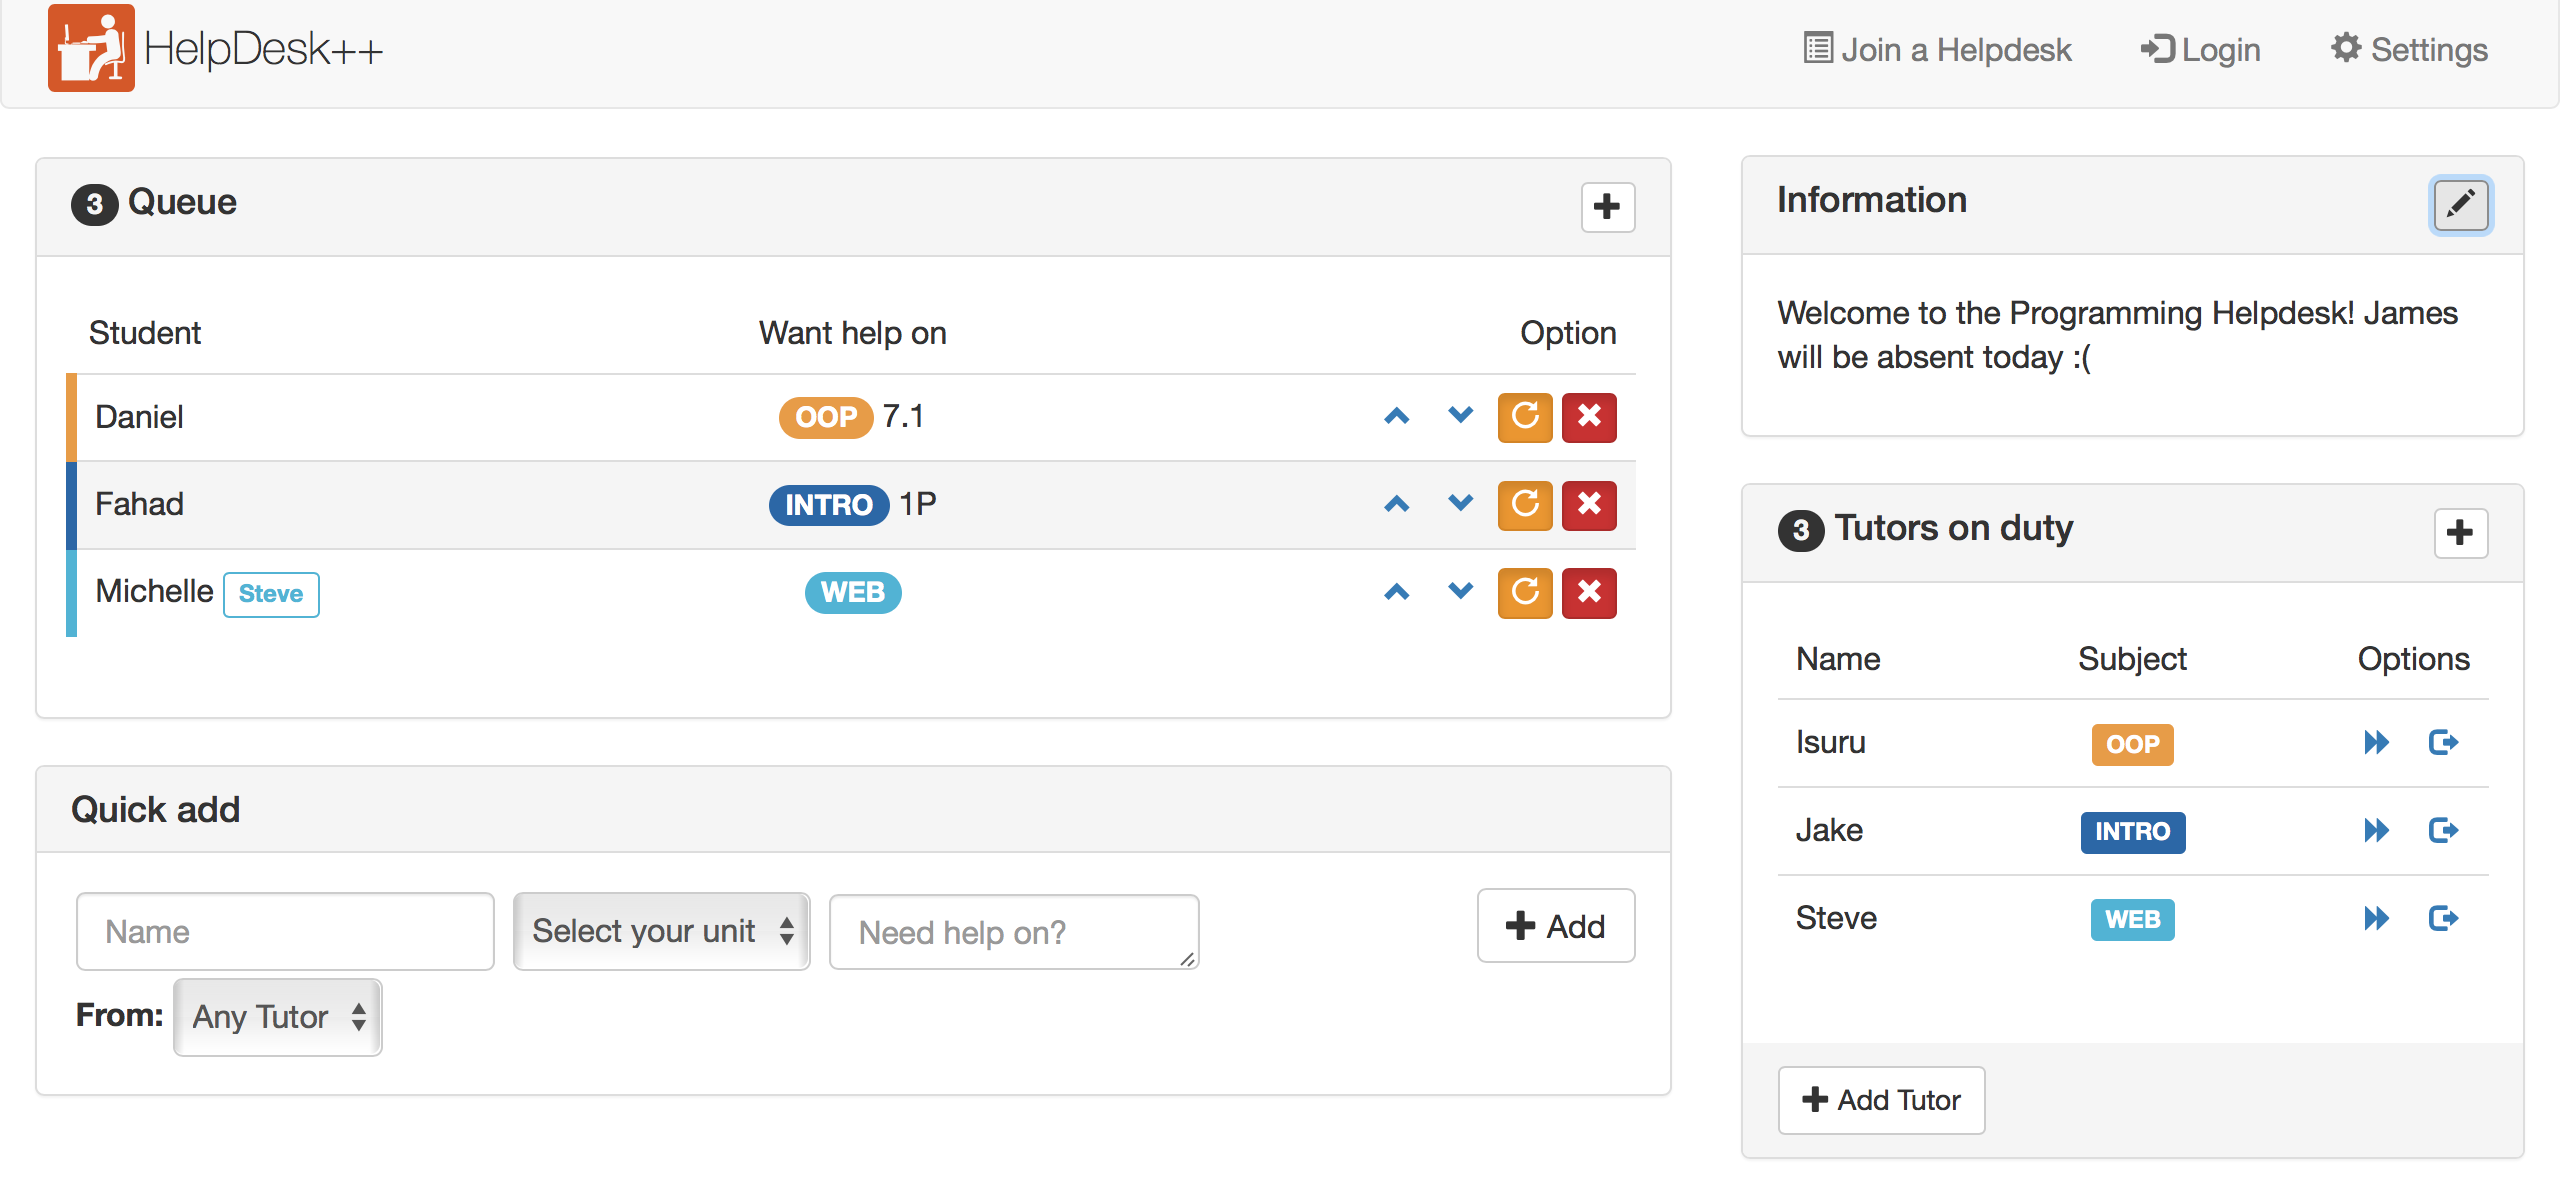Click the Add button in Quick add
Image resolution: width=2560 pixels, height=1204 pixels.
click(1555, 927)
